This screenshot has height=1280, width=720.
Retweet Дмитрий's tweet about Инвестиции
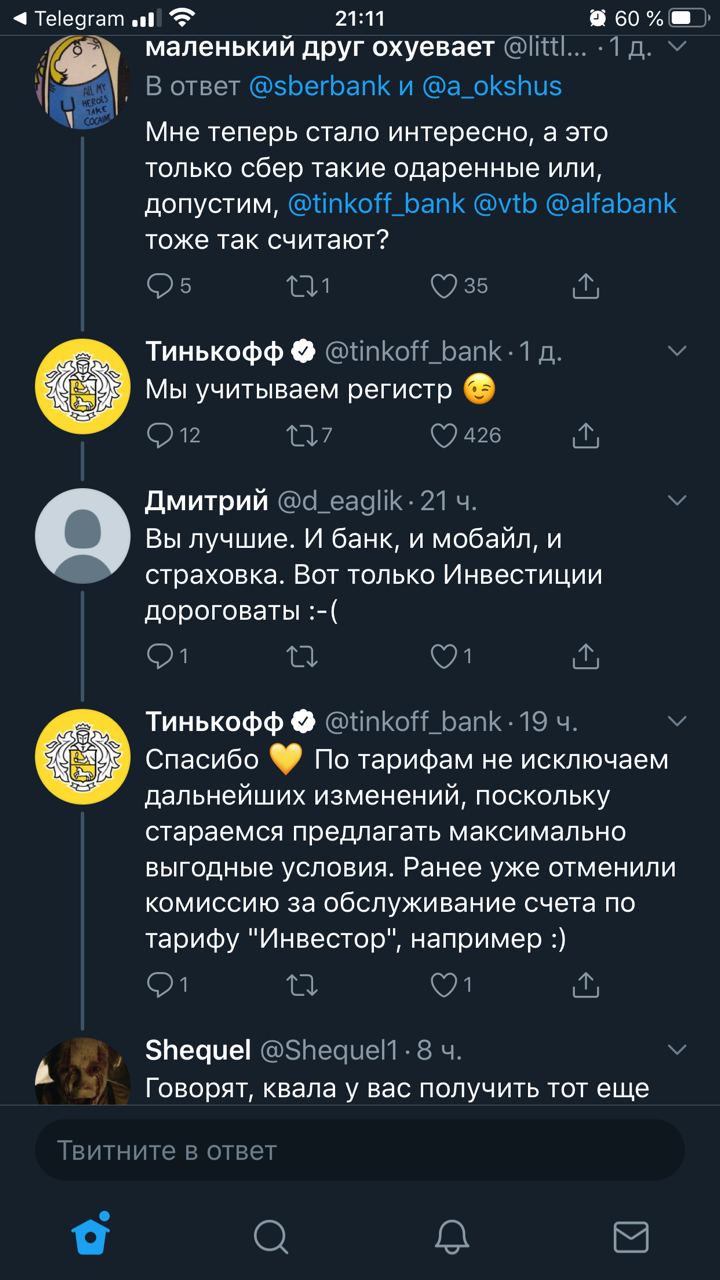[x=300, y=656]
